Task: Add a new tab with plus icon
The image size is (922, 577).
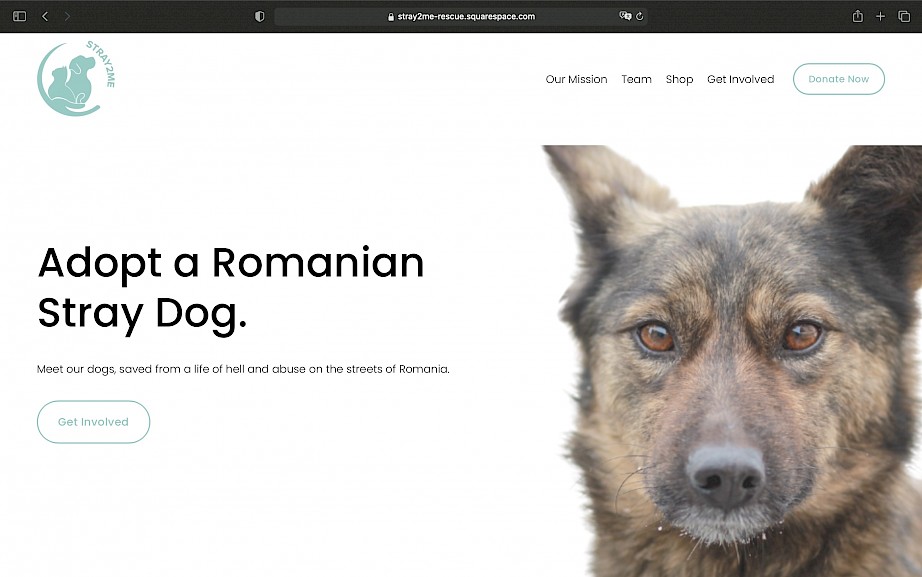Action: (880, 16)
